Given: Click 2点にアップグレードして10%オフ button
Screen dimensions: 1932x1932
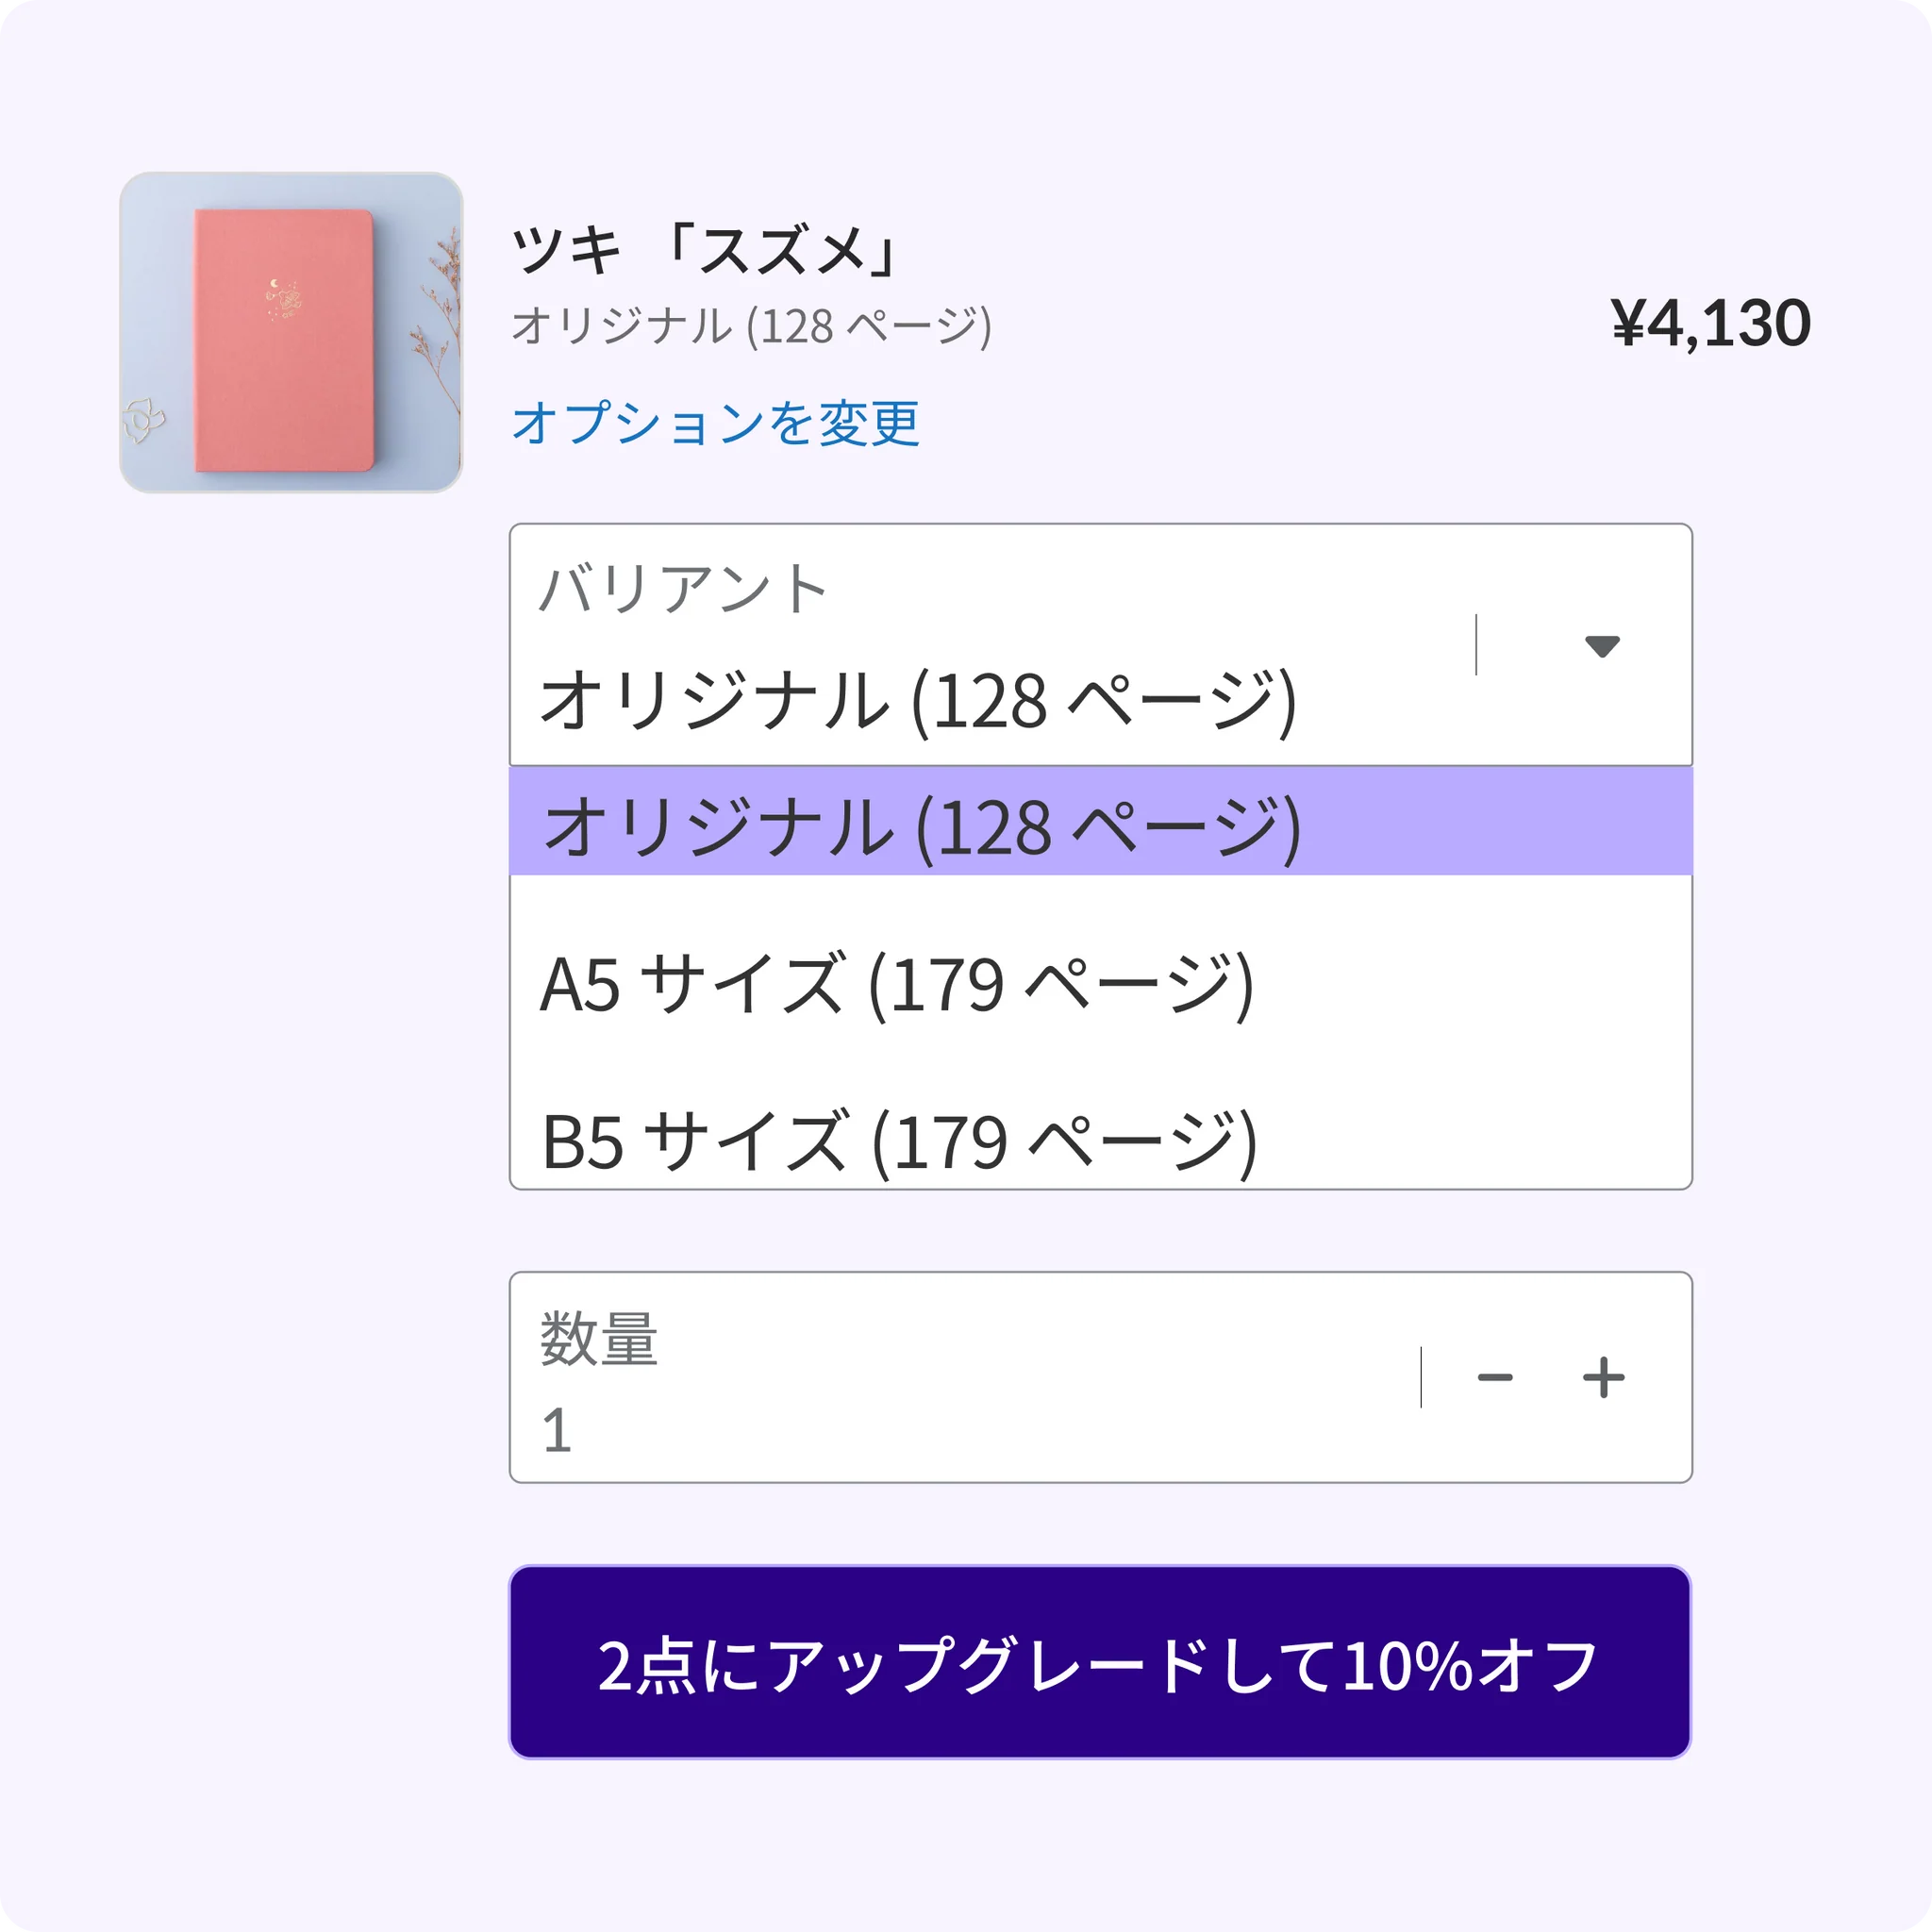Looking at the screenshot, I should (x=1100, y=1662).
